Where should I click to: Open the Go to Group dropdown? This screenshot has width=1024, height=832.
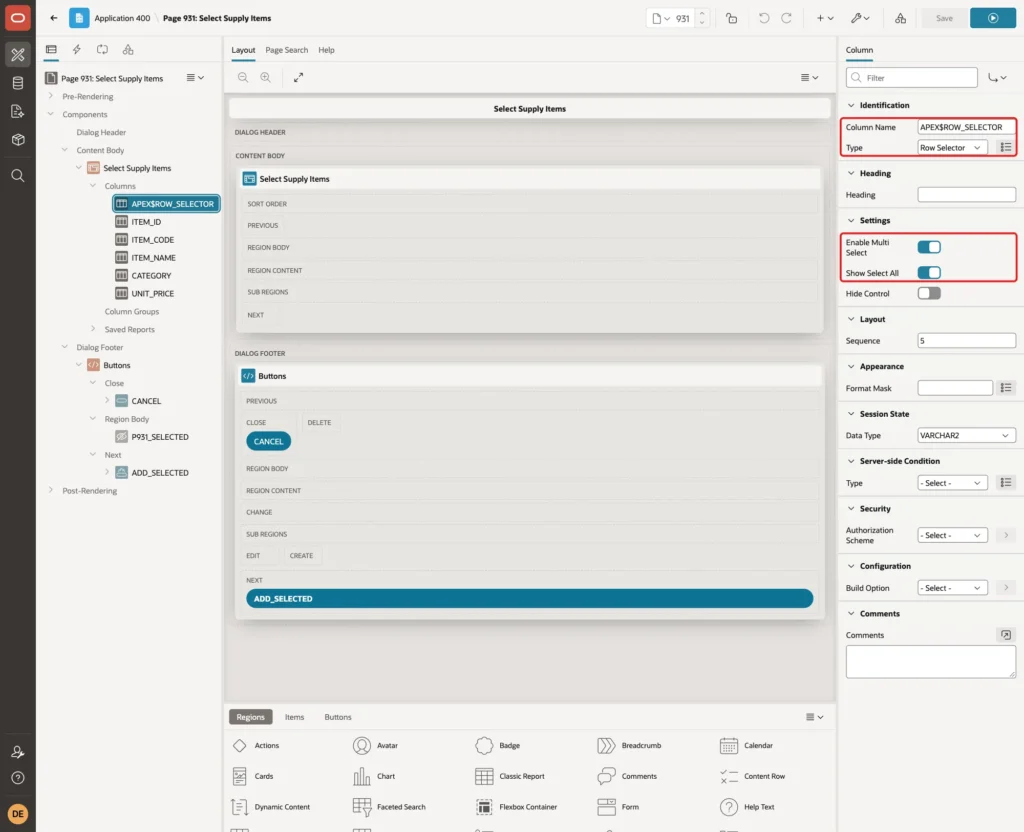point(997,78)
